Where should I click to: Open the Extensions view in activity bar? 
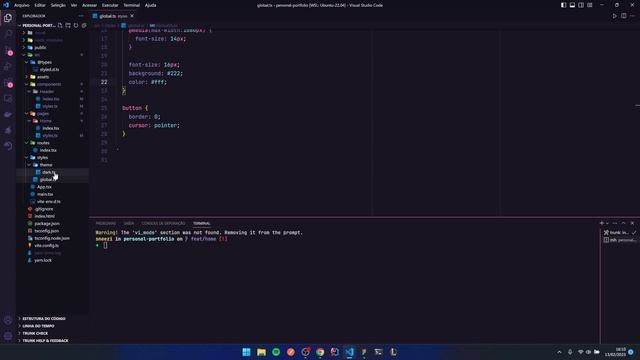coord(8,83)
